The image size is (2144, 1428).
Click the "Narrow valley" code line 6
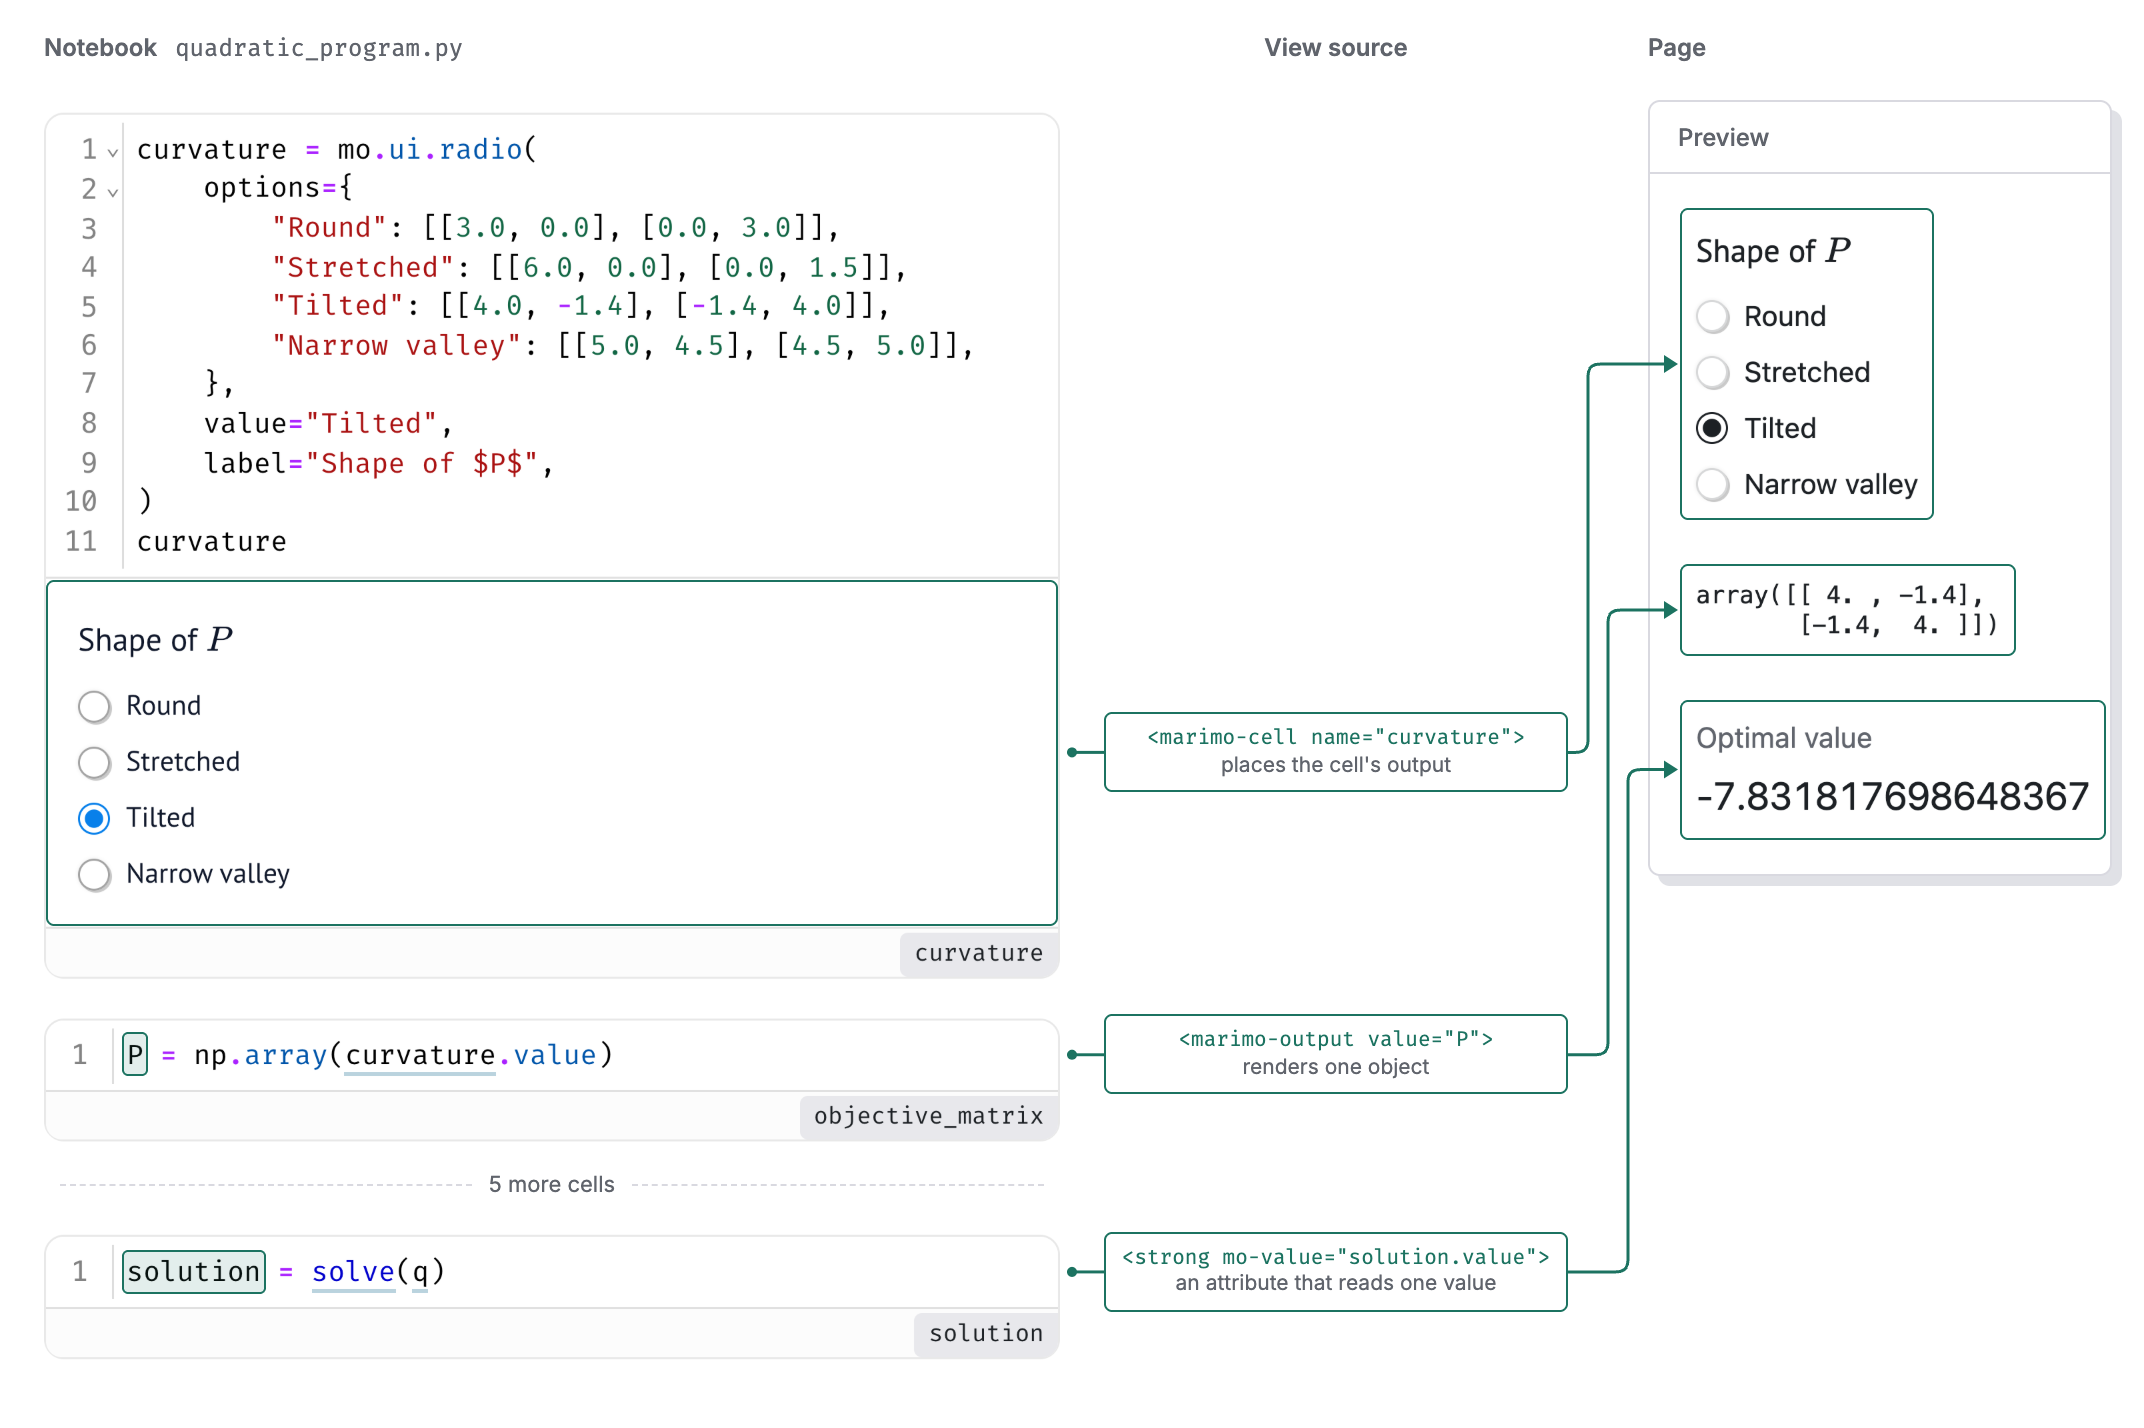coord(622,346)
